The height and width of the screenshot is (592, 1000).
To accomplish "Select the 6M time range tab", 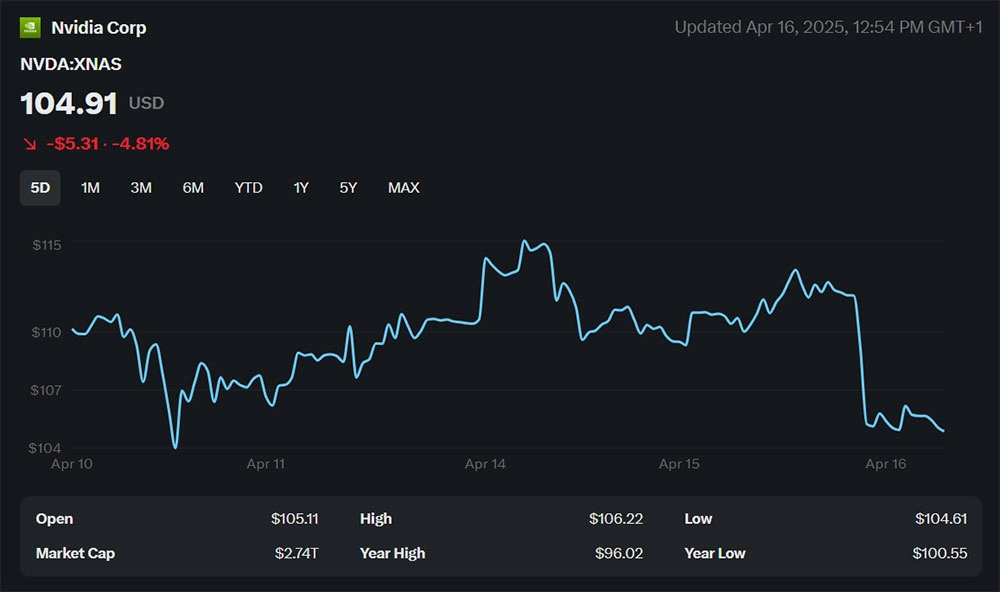I will point(193,188).
